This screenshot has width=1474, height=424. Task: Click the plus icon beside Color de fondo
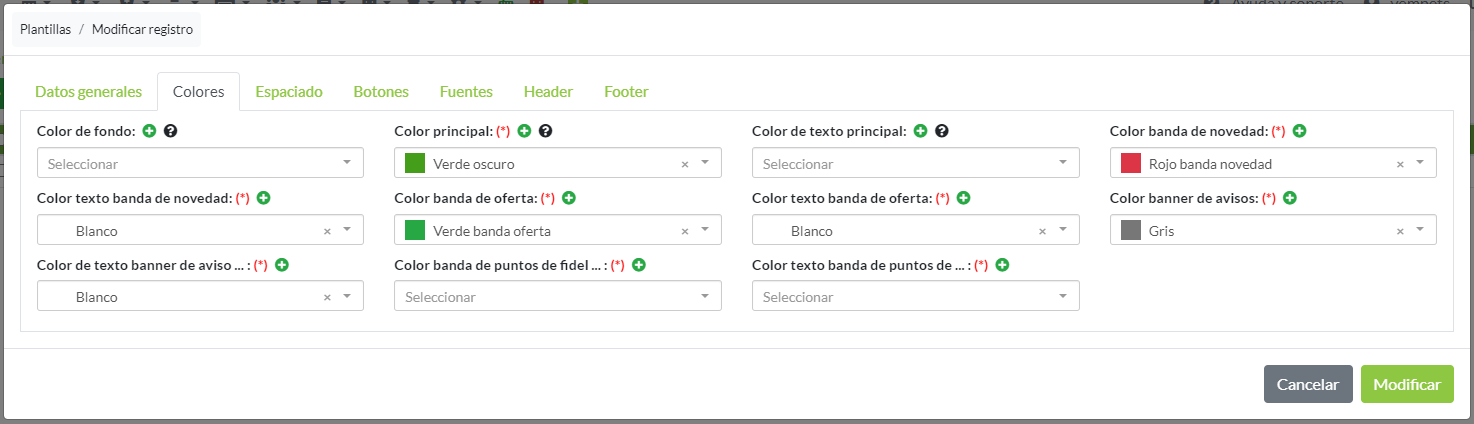point(150,131)
